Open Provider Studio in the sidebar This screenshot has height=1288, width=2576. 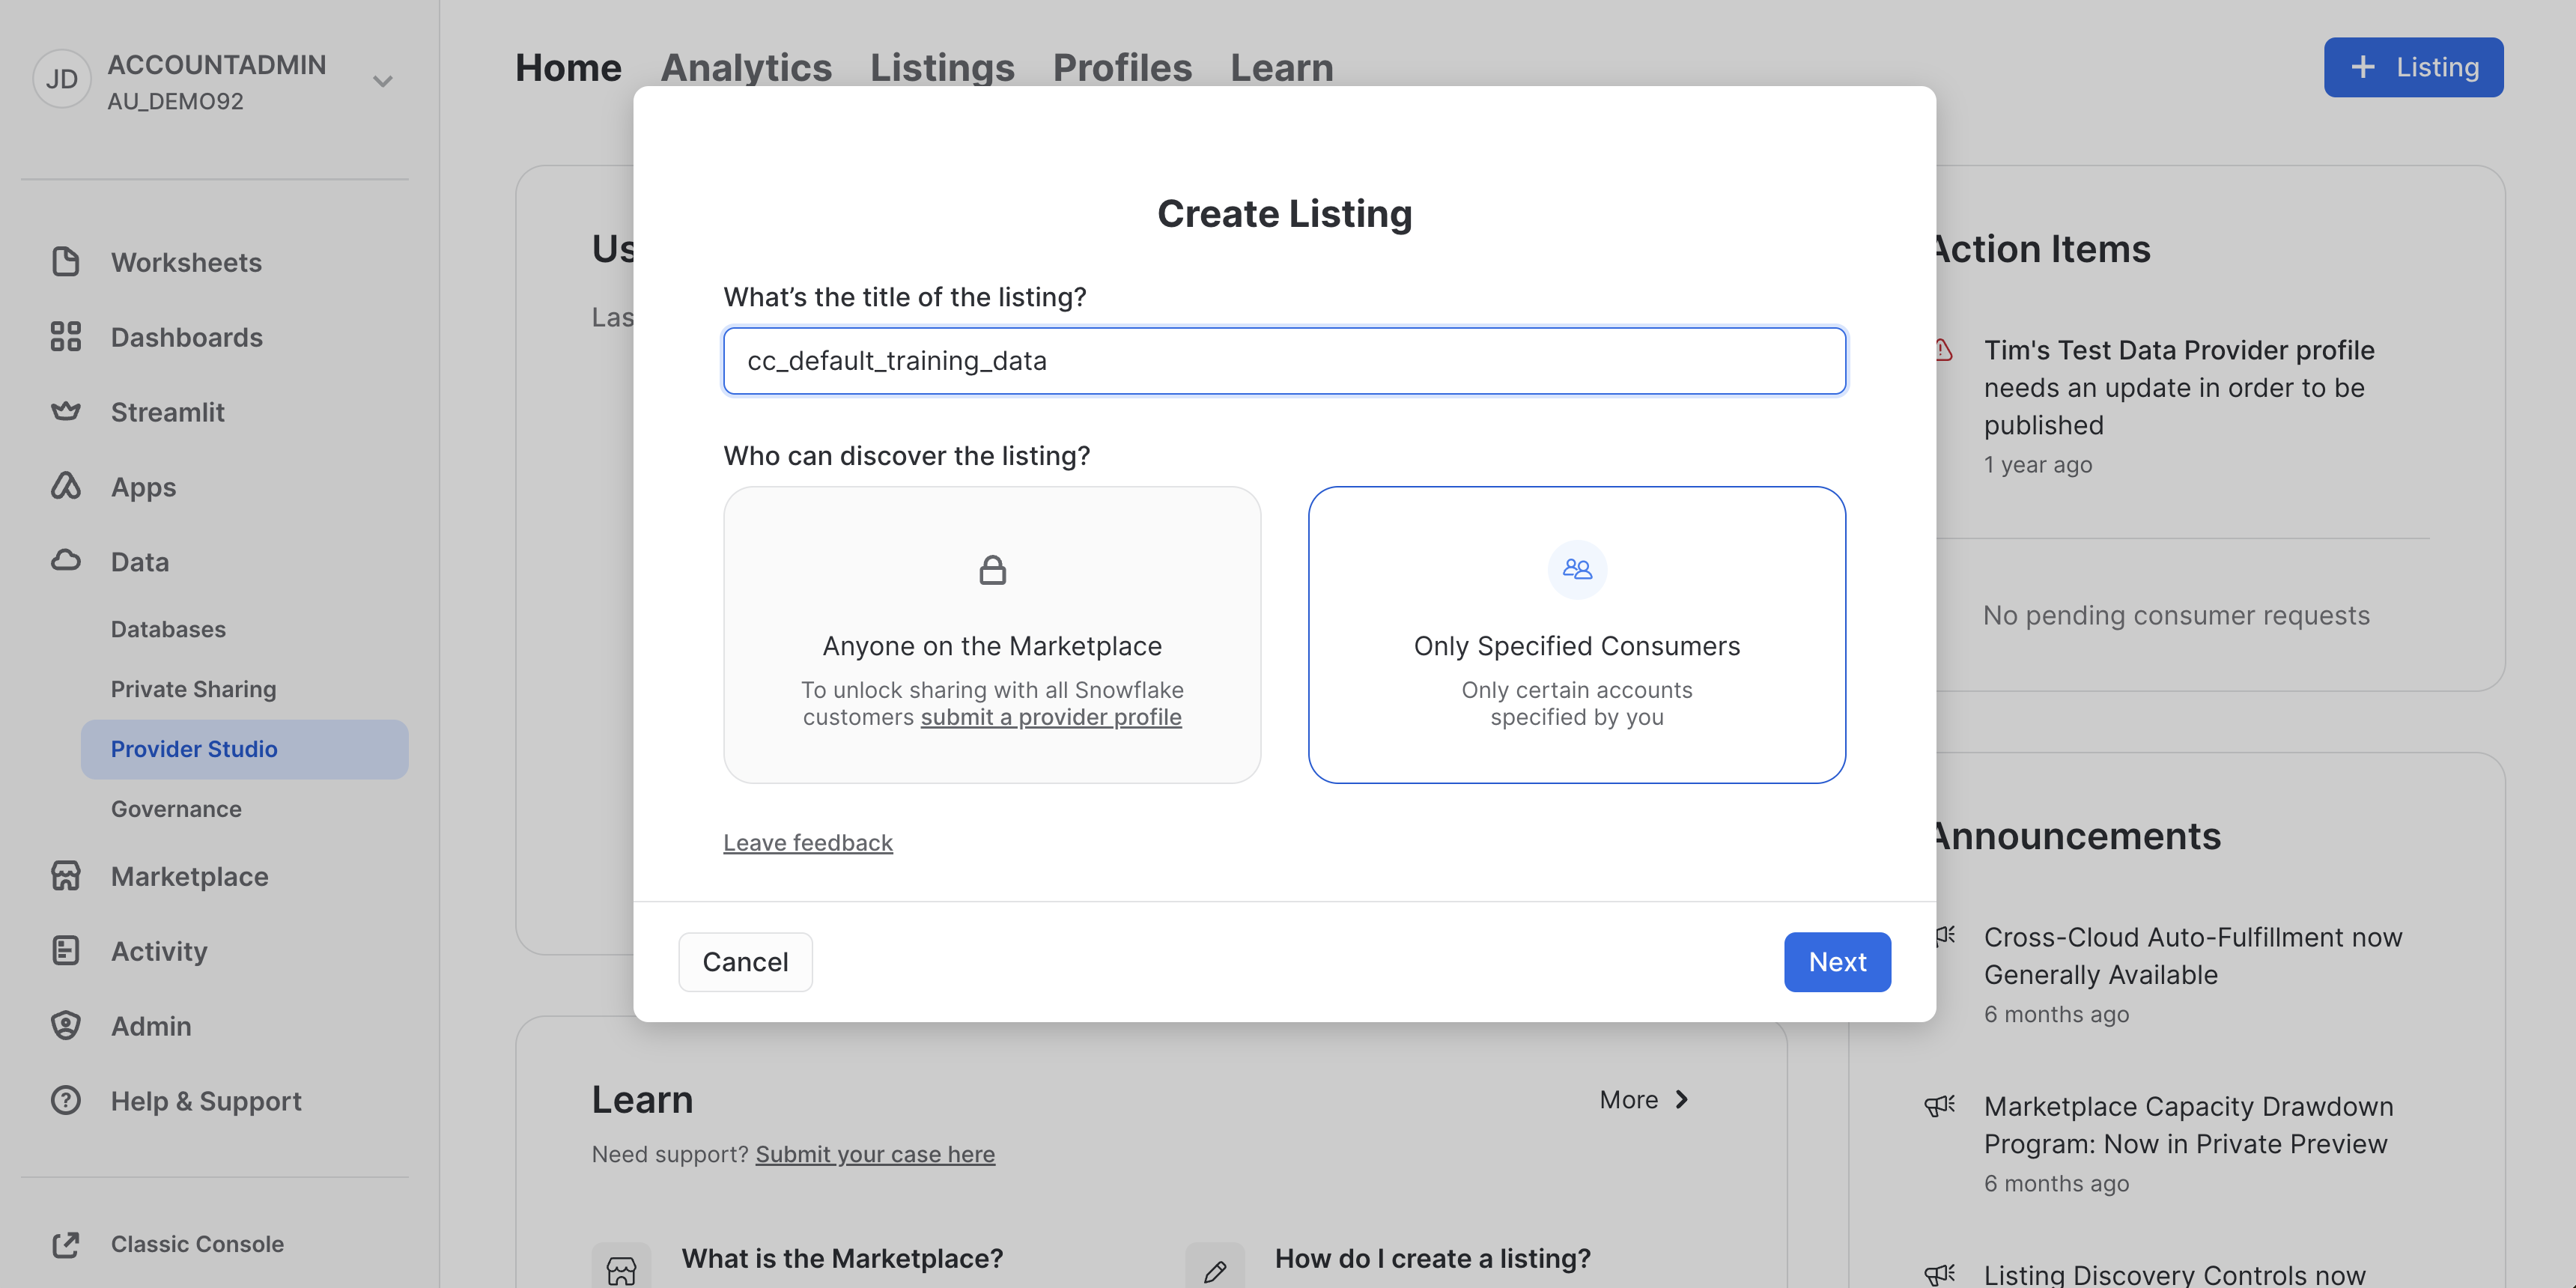pyautogui.click(x=194, y=749)
